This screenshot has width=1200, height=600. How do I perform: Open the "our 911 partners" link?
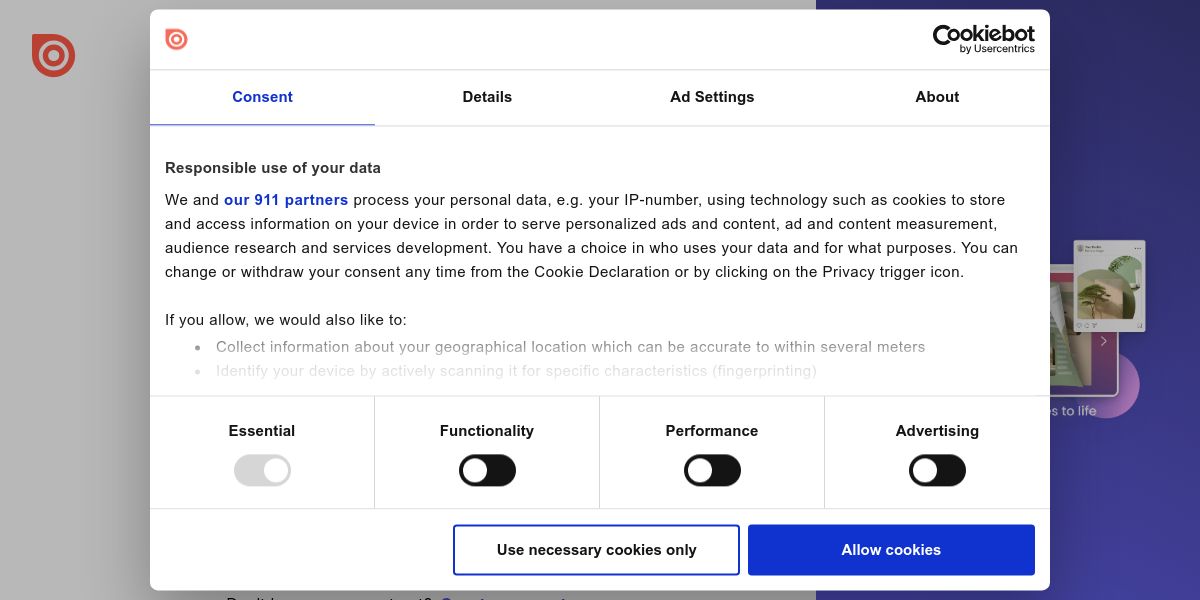tap(286, 200)
